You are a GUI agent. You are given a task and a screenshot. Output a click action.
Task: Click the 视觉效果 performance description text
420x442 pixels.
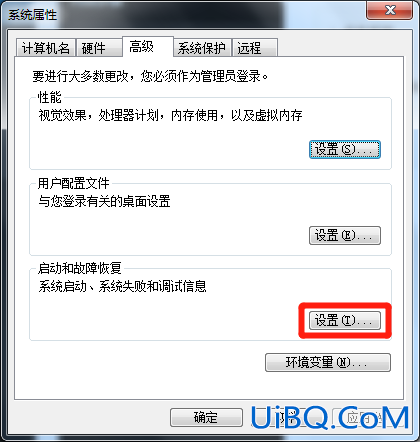coord(170,115)
